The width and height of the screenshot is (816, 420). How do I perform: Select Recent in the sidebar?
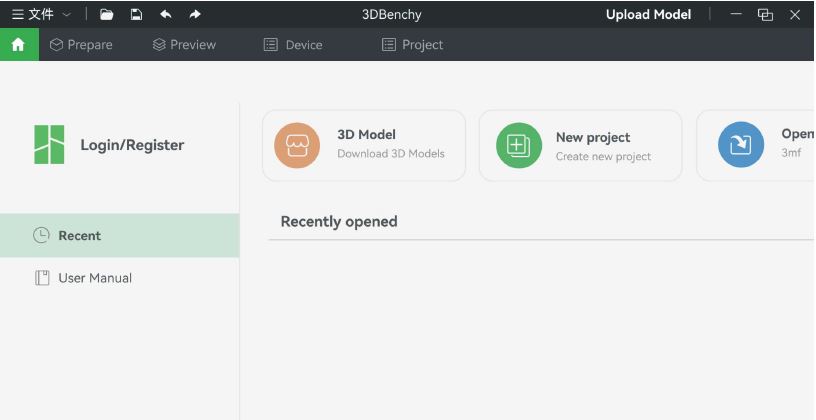(79, 236)
